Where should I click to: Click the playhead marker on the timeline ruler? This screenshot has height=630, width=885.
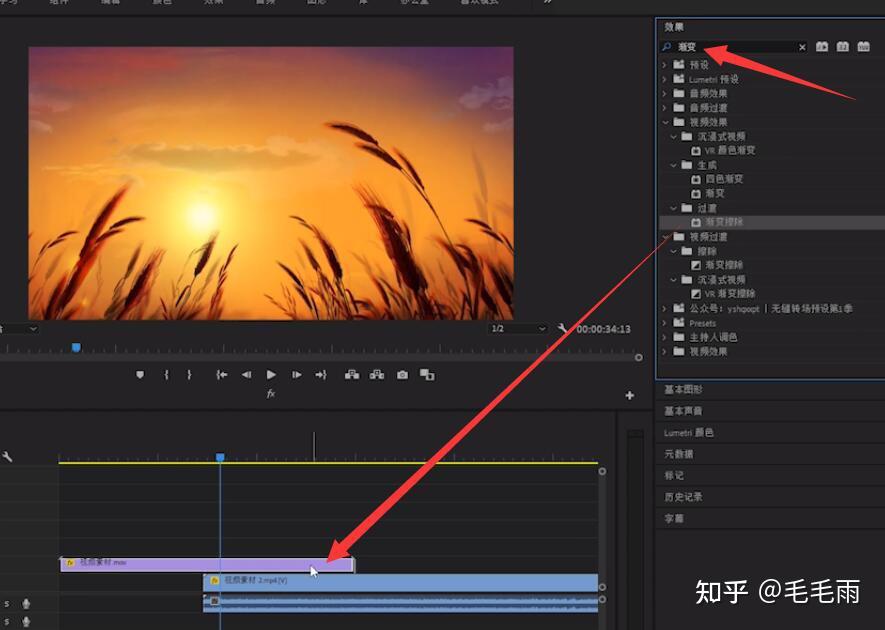221,455
